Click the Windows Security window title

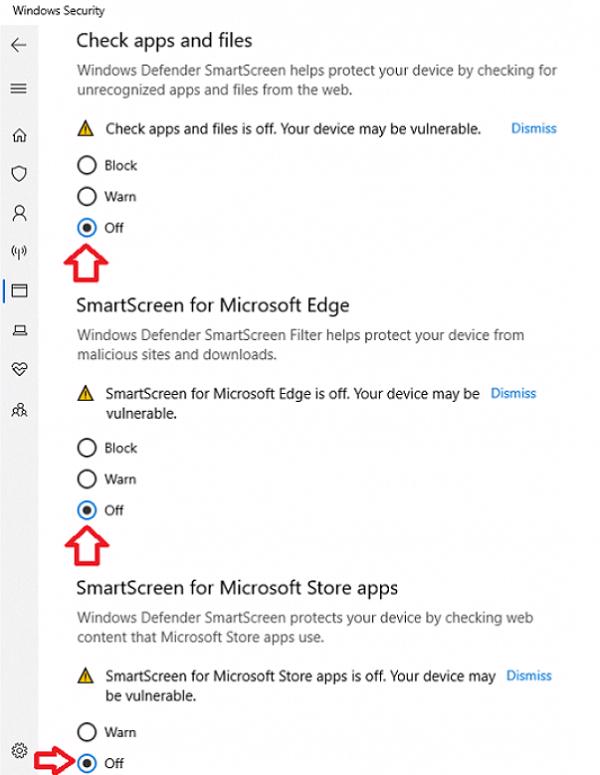tap(58, 10)
